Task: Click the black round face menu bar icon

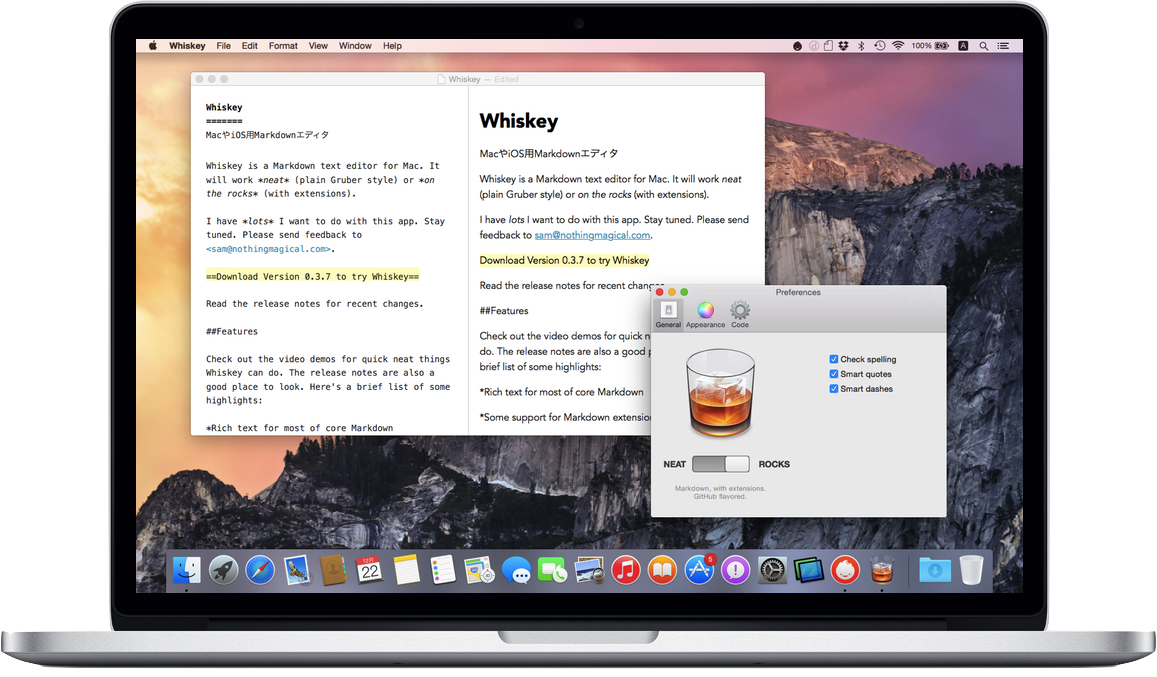Action: coord(797,46)
